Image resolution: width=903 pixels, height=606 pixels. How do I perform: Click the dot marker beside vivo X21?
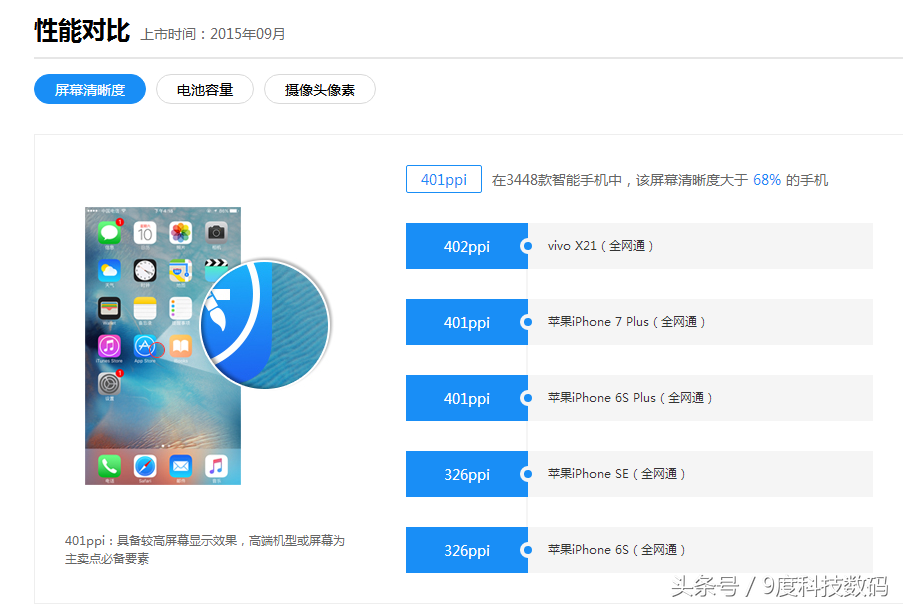pos(527,246)
